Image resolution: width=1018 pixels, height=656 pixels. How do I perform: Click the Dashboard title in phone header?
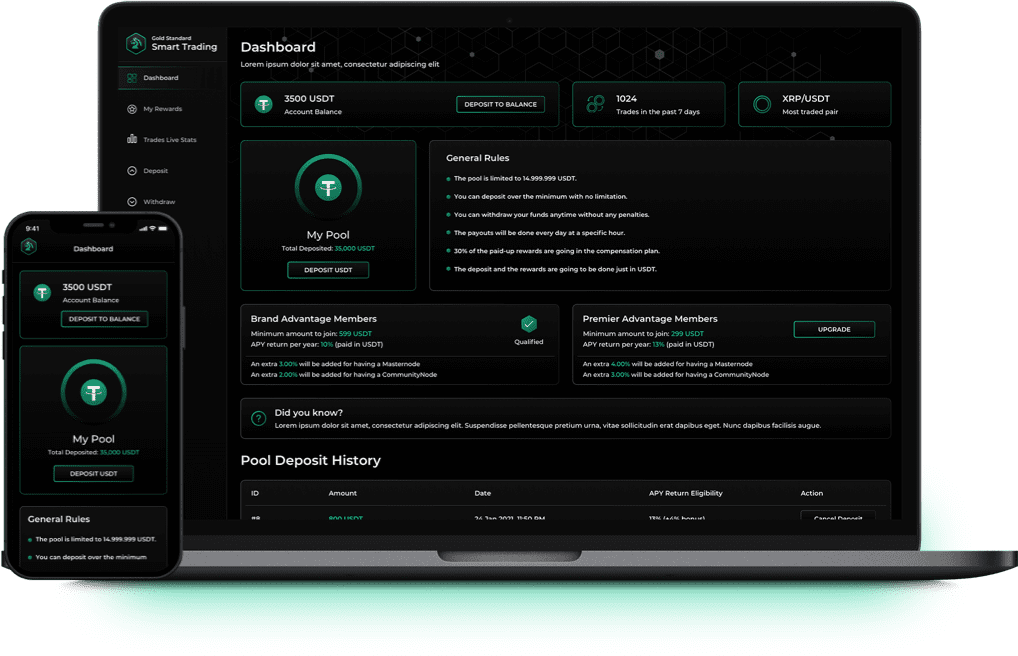coord(93,249)
